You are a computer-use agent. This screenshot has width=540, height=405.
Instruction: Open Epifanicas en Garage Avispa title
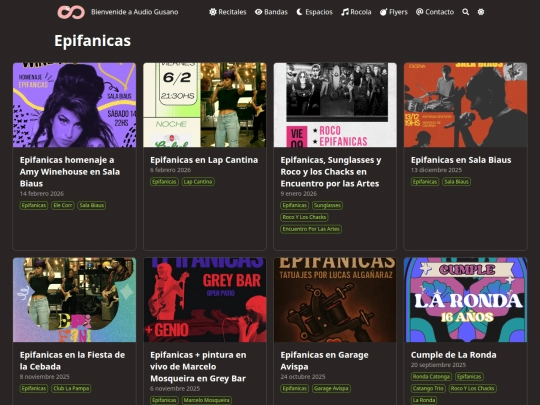[x=324, y=361]
